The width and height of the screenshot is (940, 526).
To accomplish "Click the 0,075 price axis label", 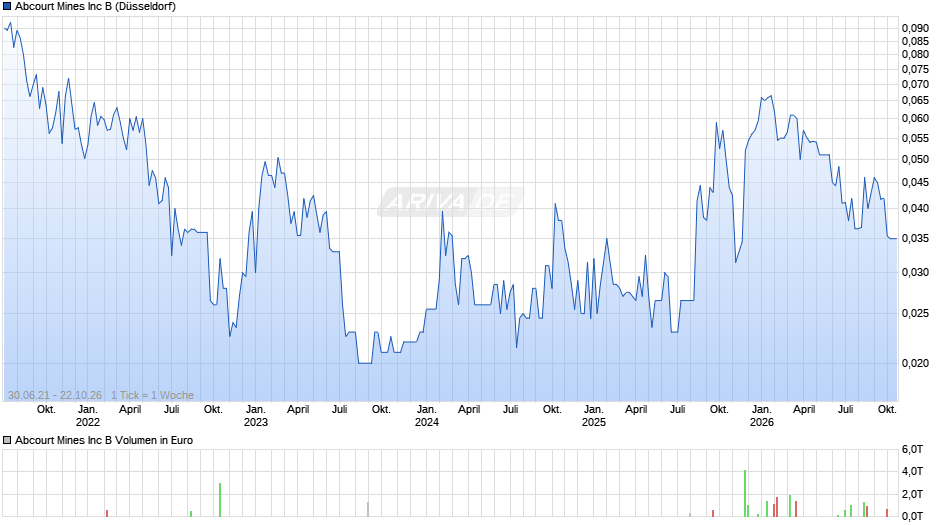I will (915, 70).
